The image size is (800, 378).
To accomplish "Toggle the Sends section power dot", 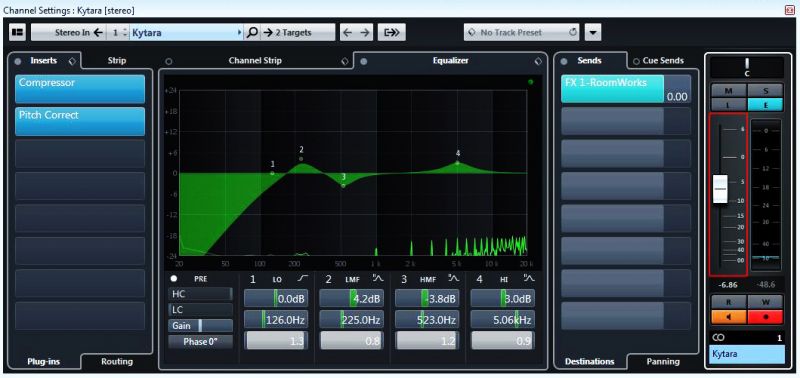I will pos(564,61).
